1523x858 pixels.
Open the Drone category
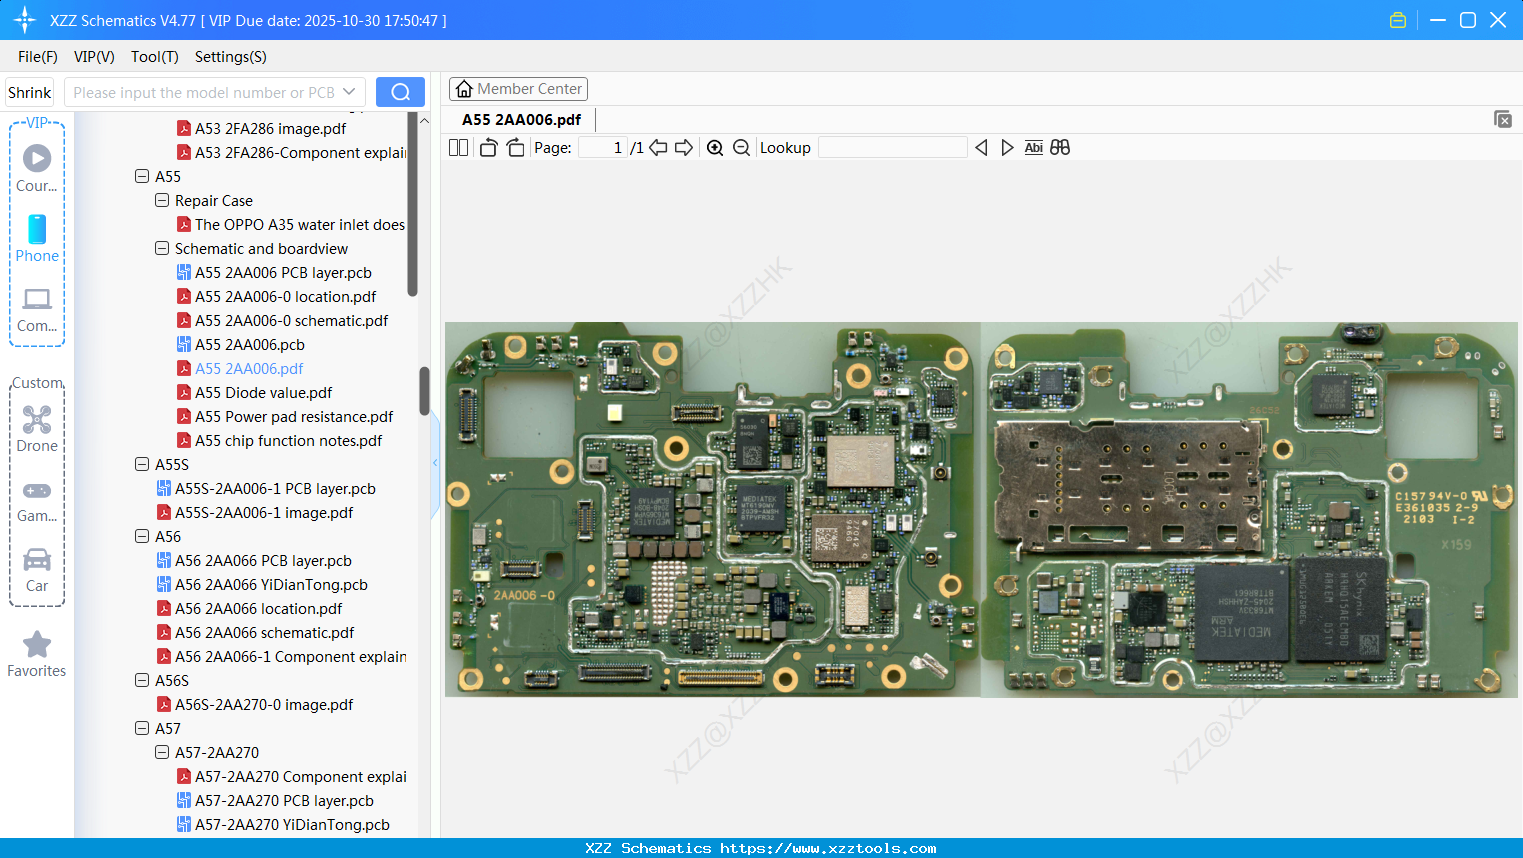pyautogui.click(x=37, y=429)
